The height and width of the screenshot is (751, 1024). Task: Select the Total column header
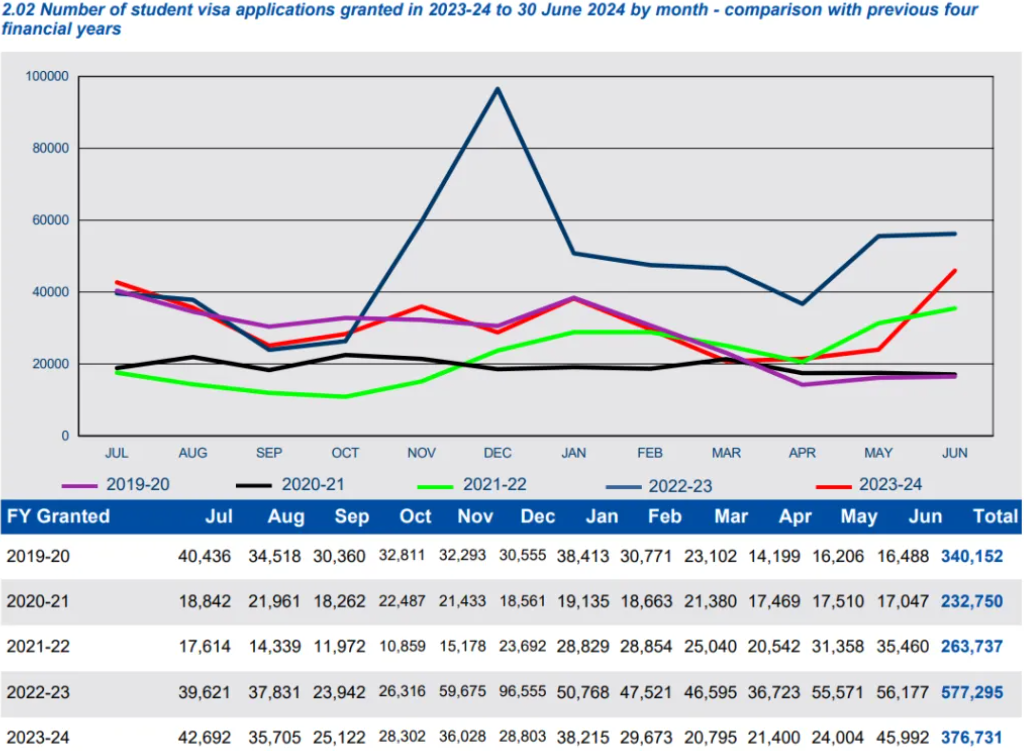point(995,517)
